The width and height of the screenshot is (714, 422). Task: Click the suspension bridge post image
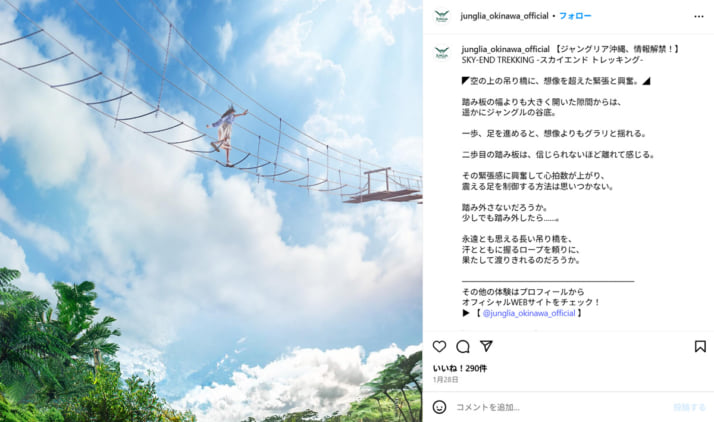[211, 211]
